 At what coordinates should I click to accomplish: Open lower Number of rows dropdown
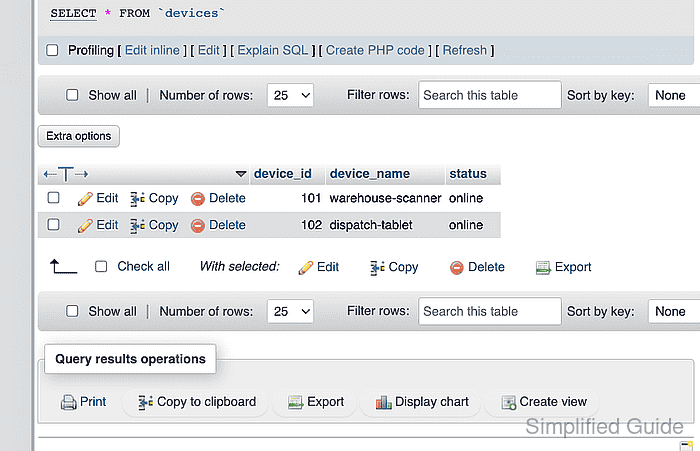[291, 311]
